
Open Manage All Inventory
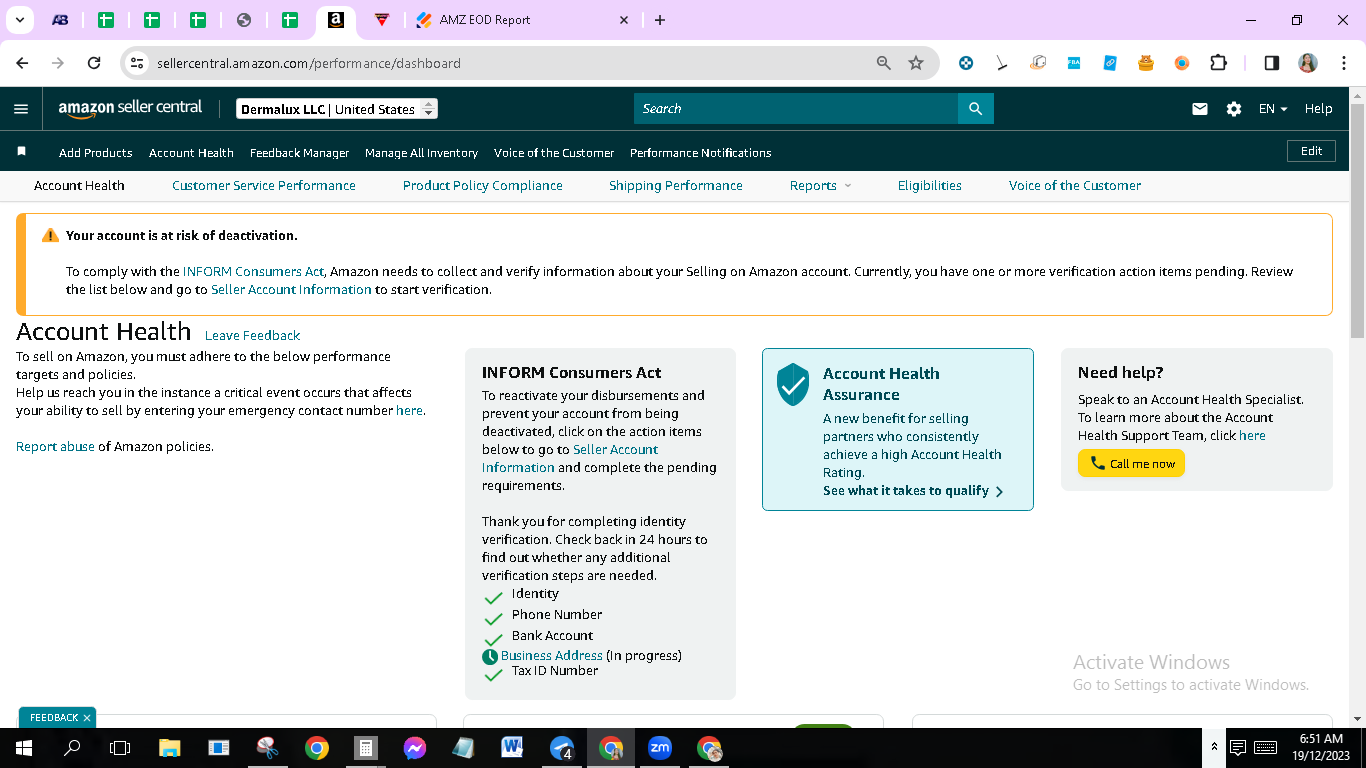(422, 153)
